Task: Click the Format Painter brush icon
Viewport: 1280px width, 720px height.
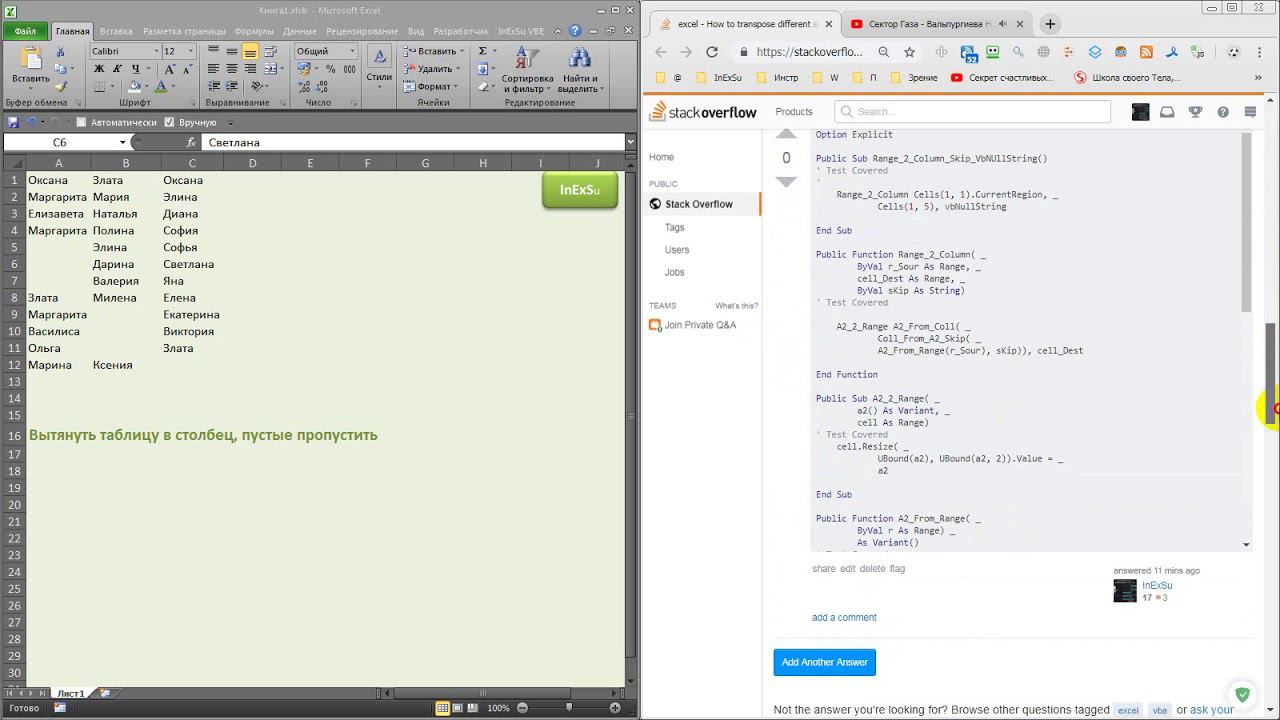Action: tap(60, 86)
